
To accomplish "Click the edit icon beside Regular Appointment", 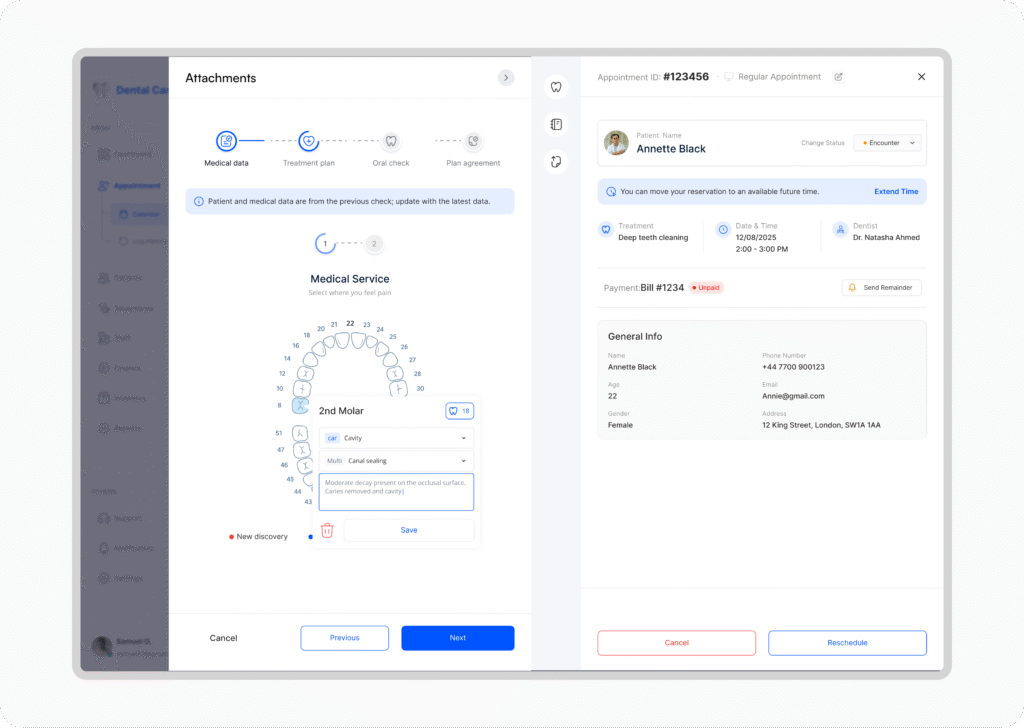I will pyautogui.click(x=838, y=77).
